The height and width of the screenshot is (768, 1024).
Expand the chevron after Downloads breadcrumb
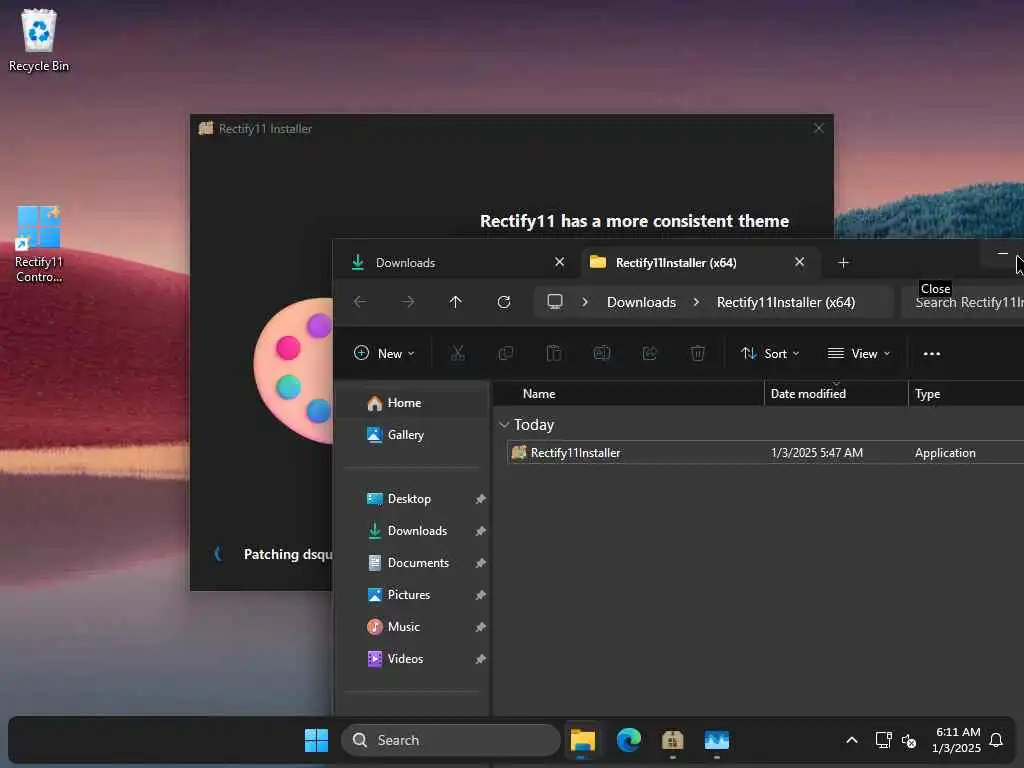[x=696, y=302]
